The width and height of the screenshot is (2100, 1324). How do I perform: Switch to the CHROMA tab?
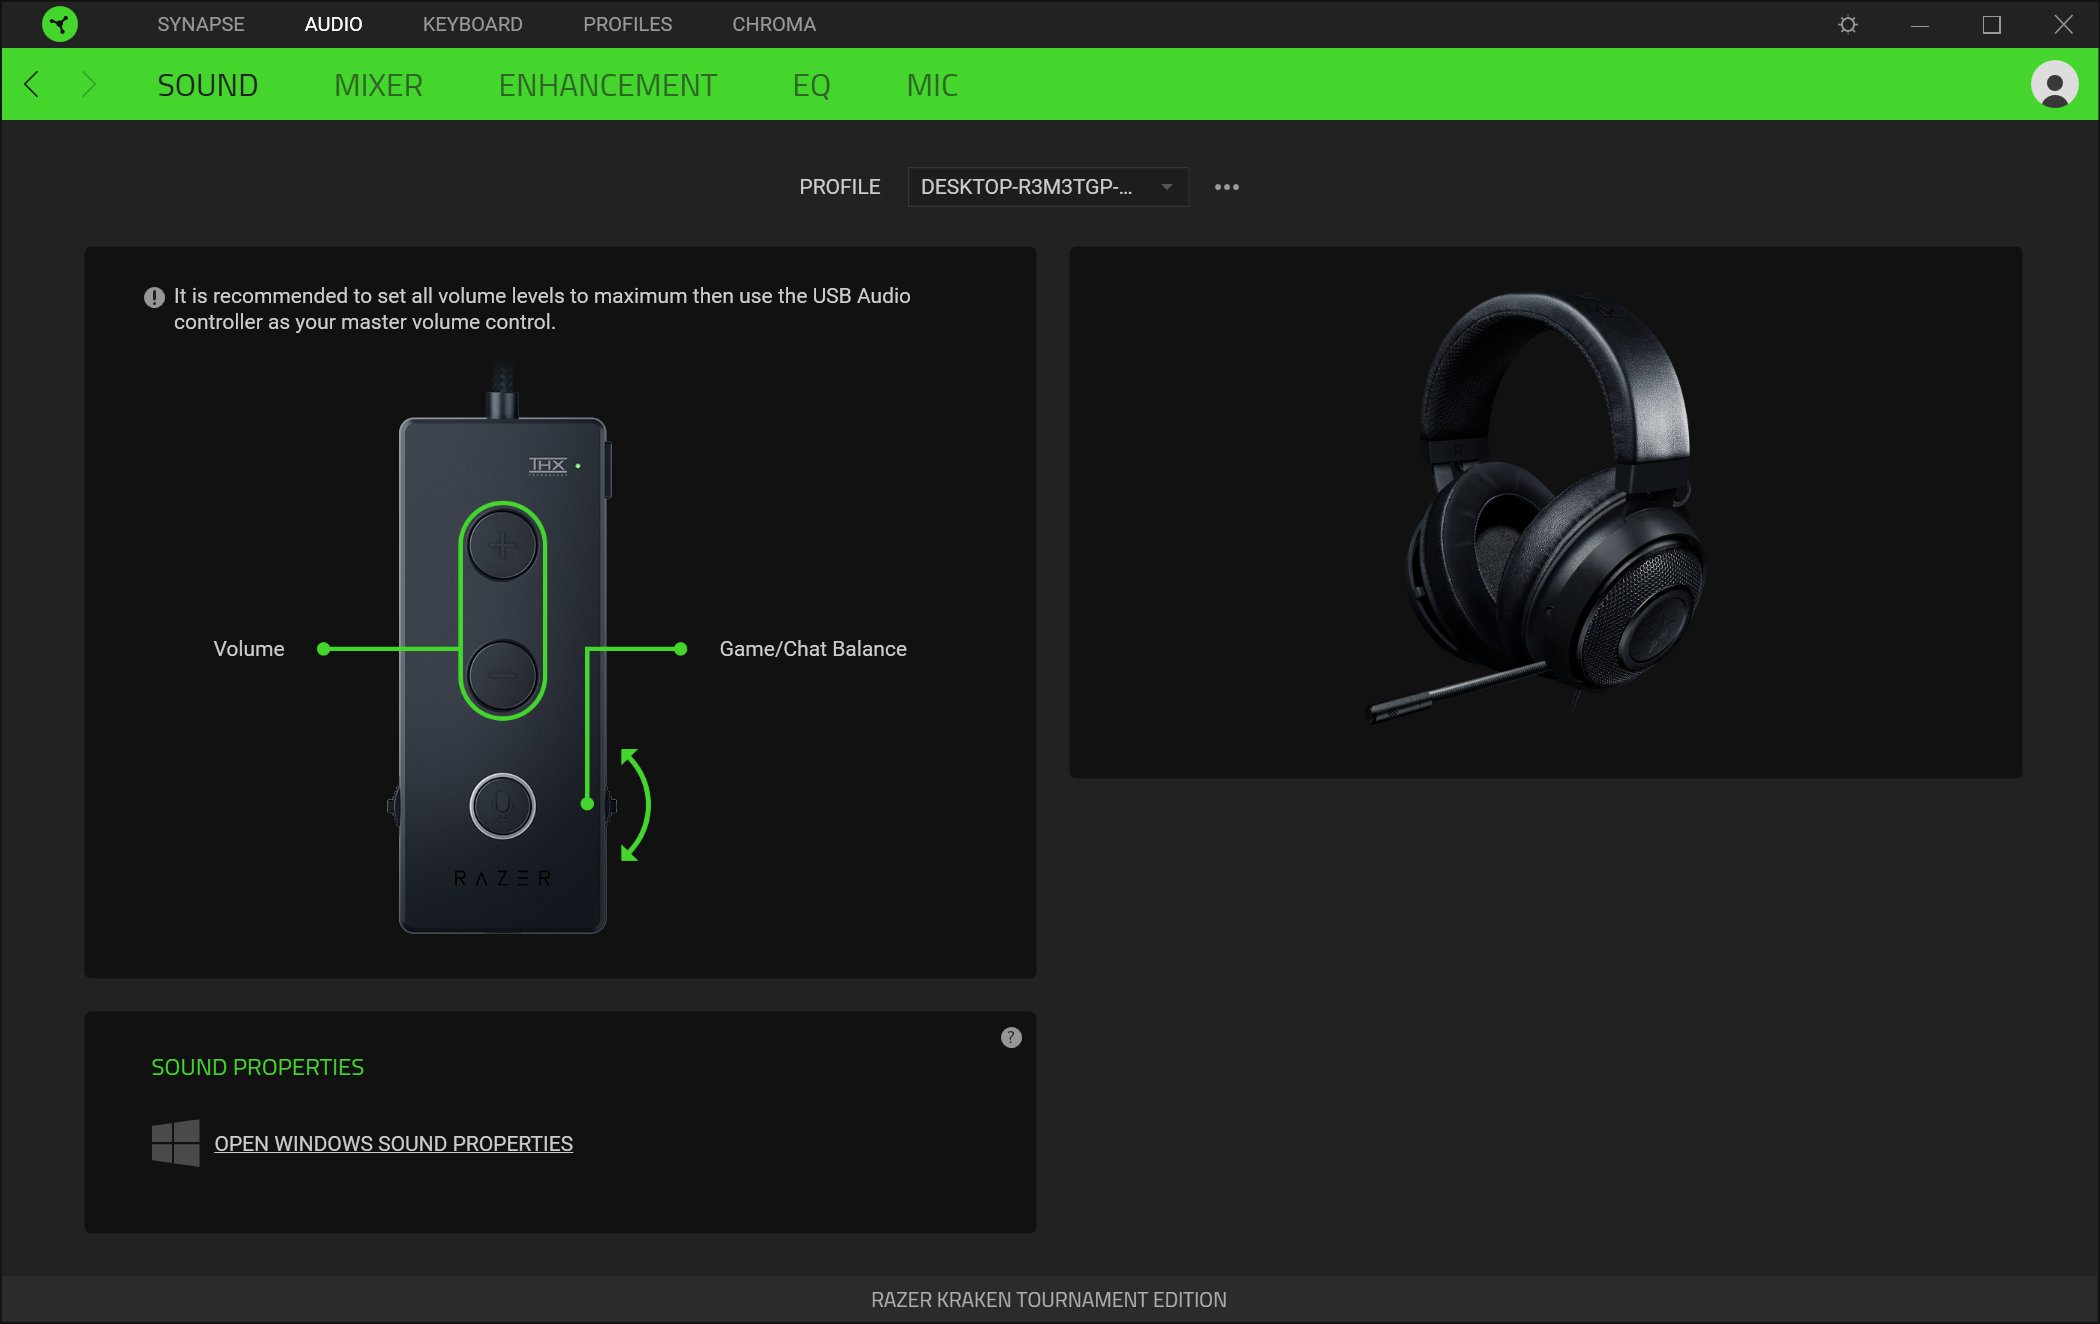pyautogui.click(x=774, y=24)
